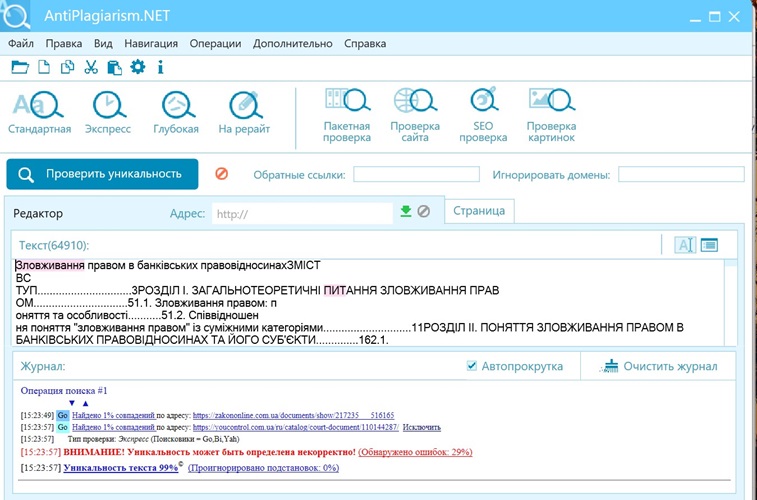Click first Найдено 1% совпадений link
Viewport: 757px width, 500px height.
pos(113,415)
